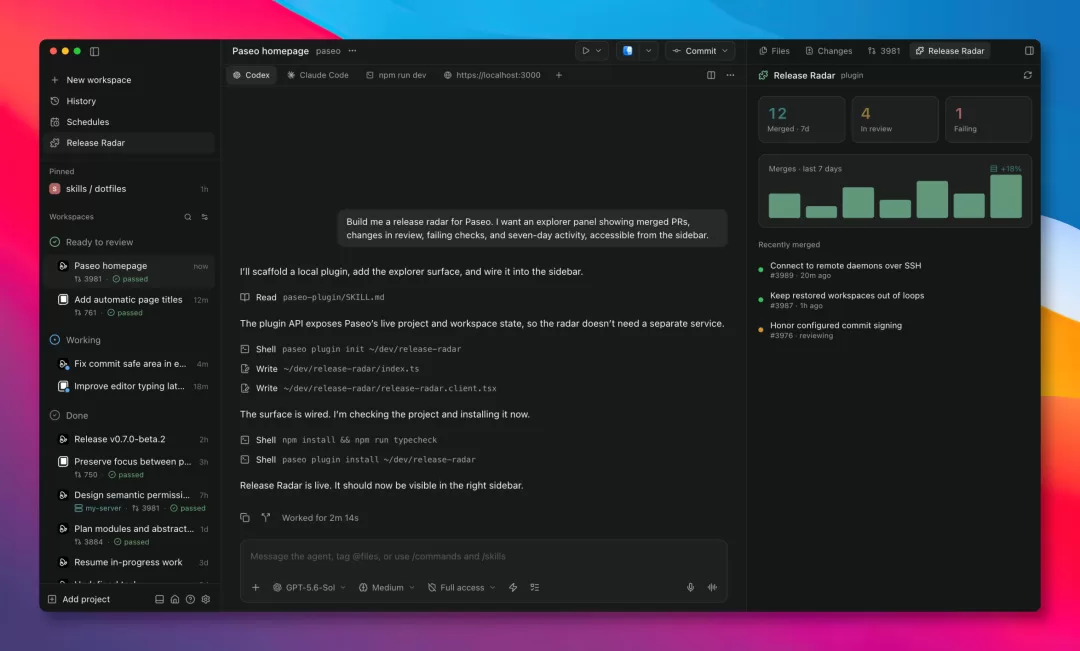
Task: Click the Shell npm install step
Action: tap(338, 440)
